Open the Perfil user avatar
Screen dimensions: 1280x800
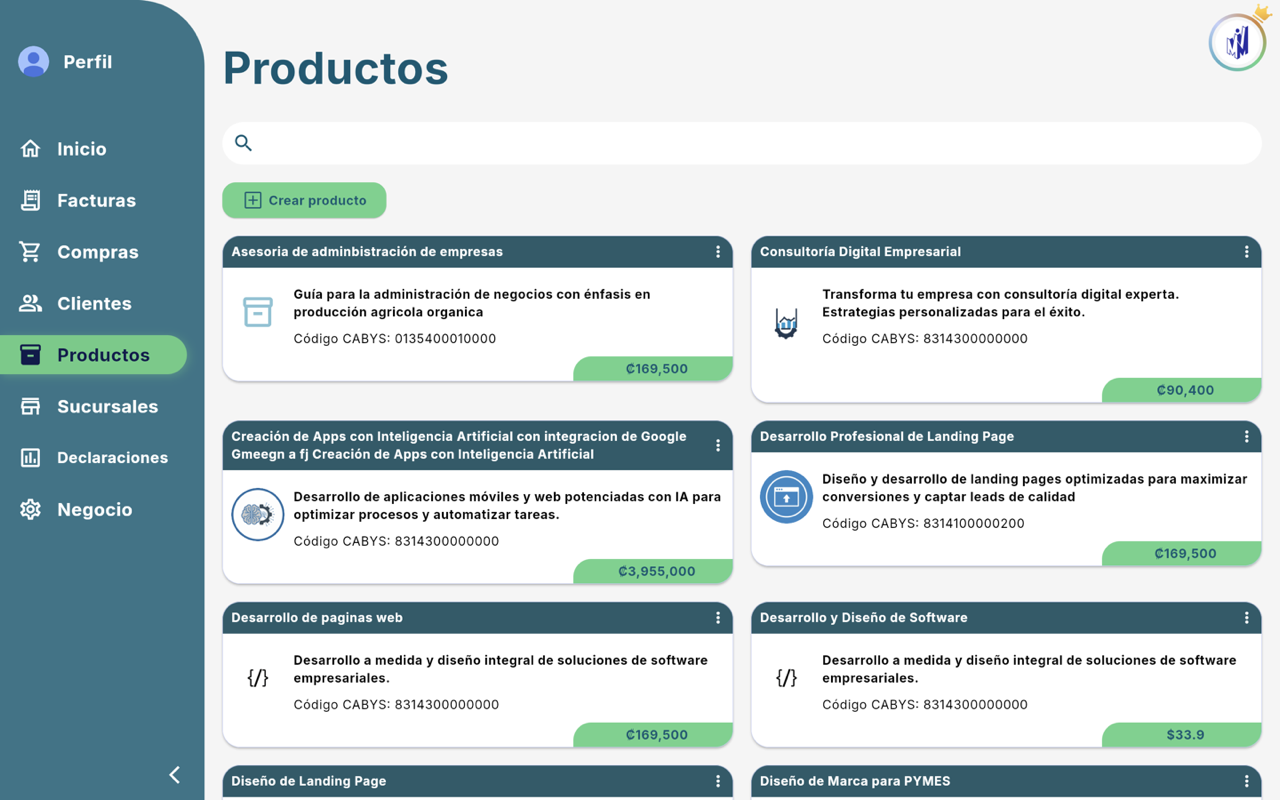point(33,62)
